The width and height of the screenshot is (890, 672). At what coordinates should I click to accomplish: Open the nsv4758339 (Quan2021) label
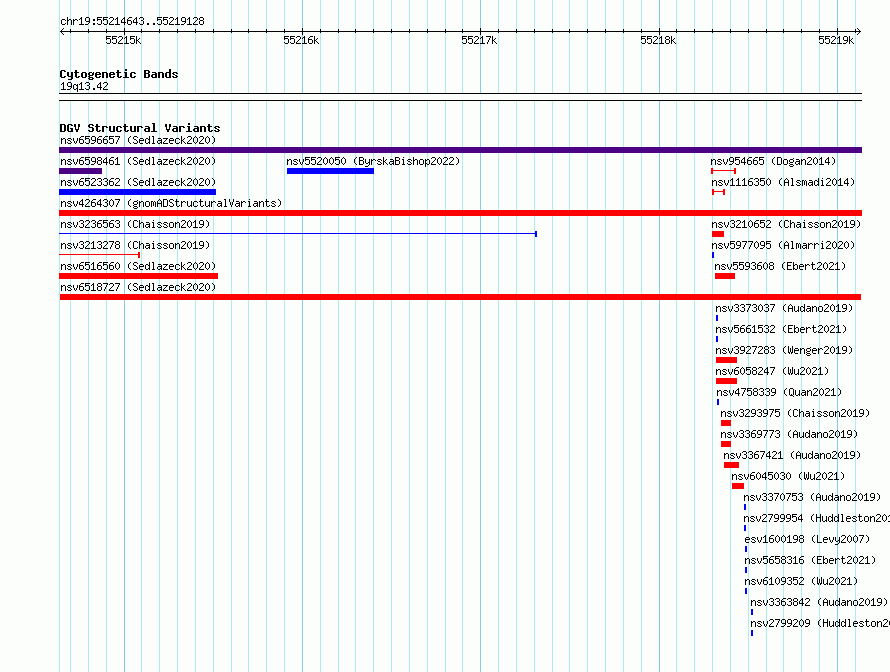(x=779, y=392)
